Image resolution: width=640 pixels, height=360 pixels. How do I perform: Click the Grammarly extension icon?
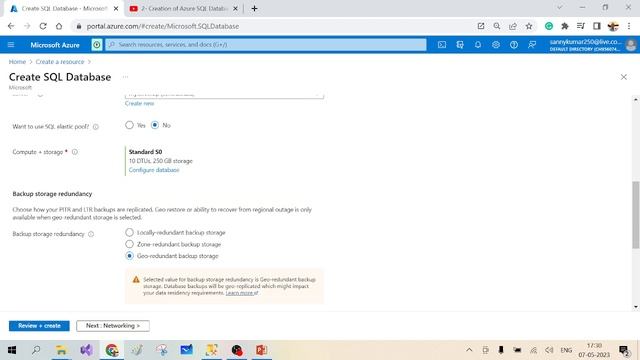549,26
